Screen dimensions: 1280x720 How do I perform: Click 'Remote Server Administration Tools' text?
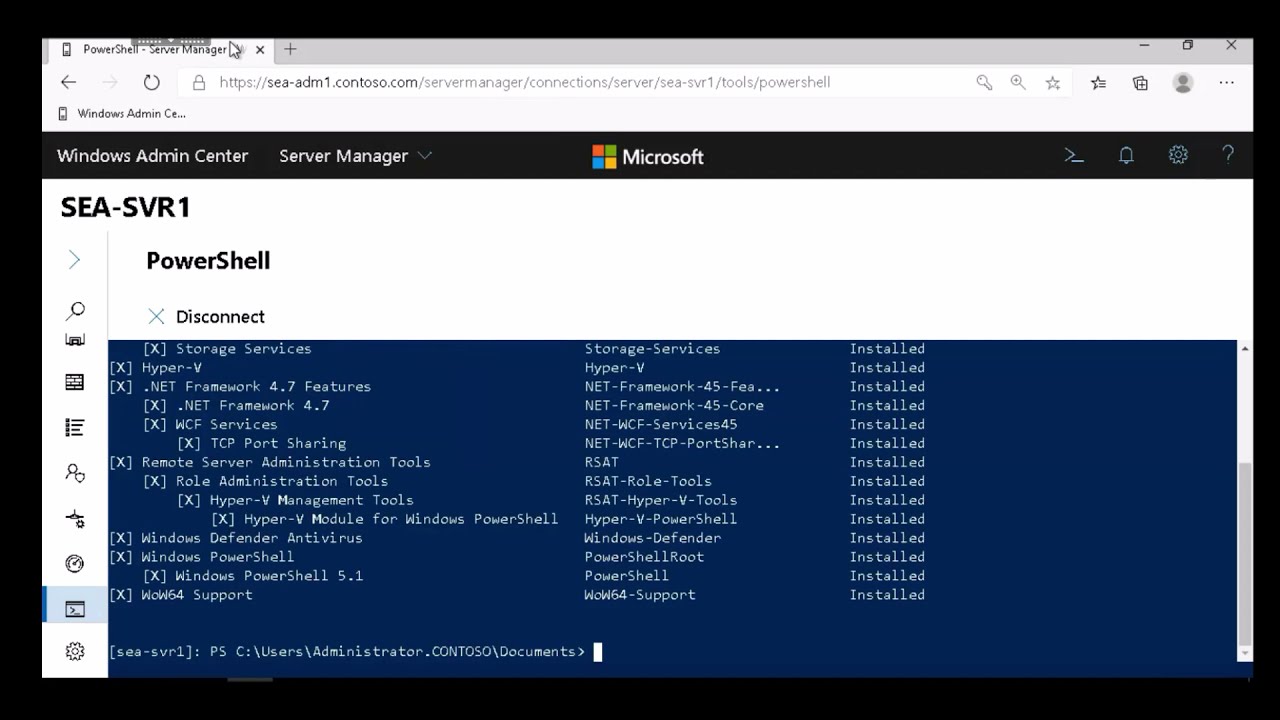click(286, 463)
